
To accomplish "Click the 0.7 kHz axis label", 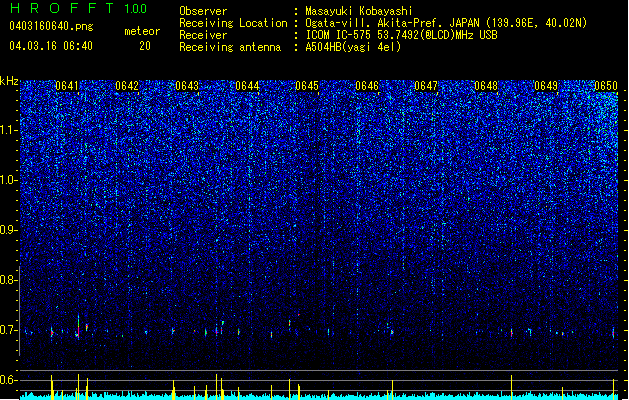I will pos(8,330).
